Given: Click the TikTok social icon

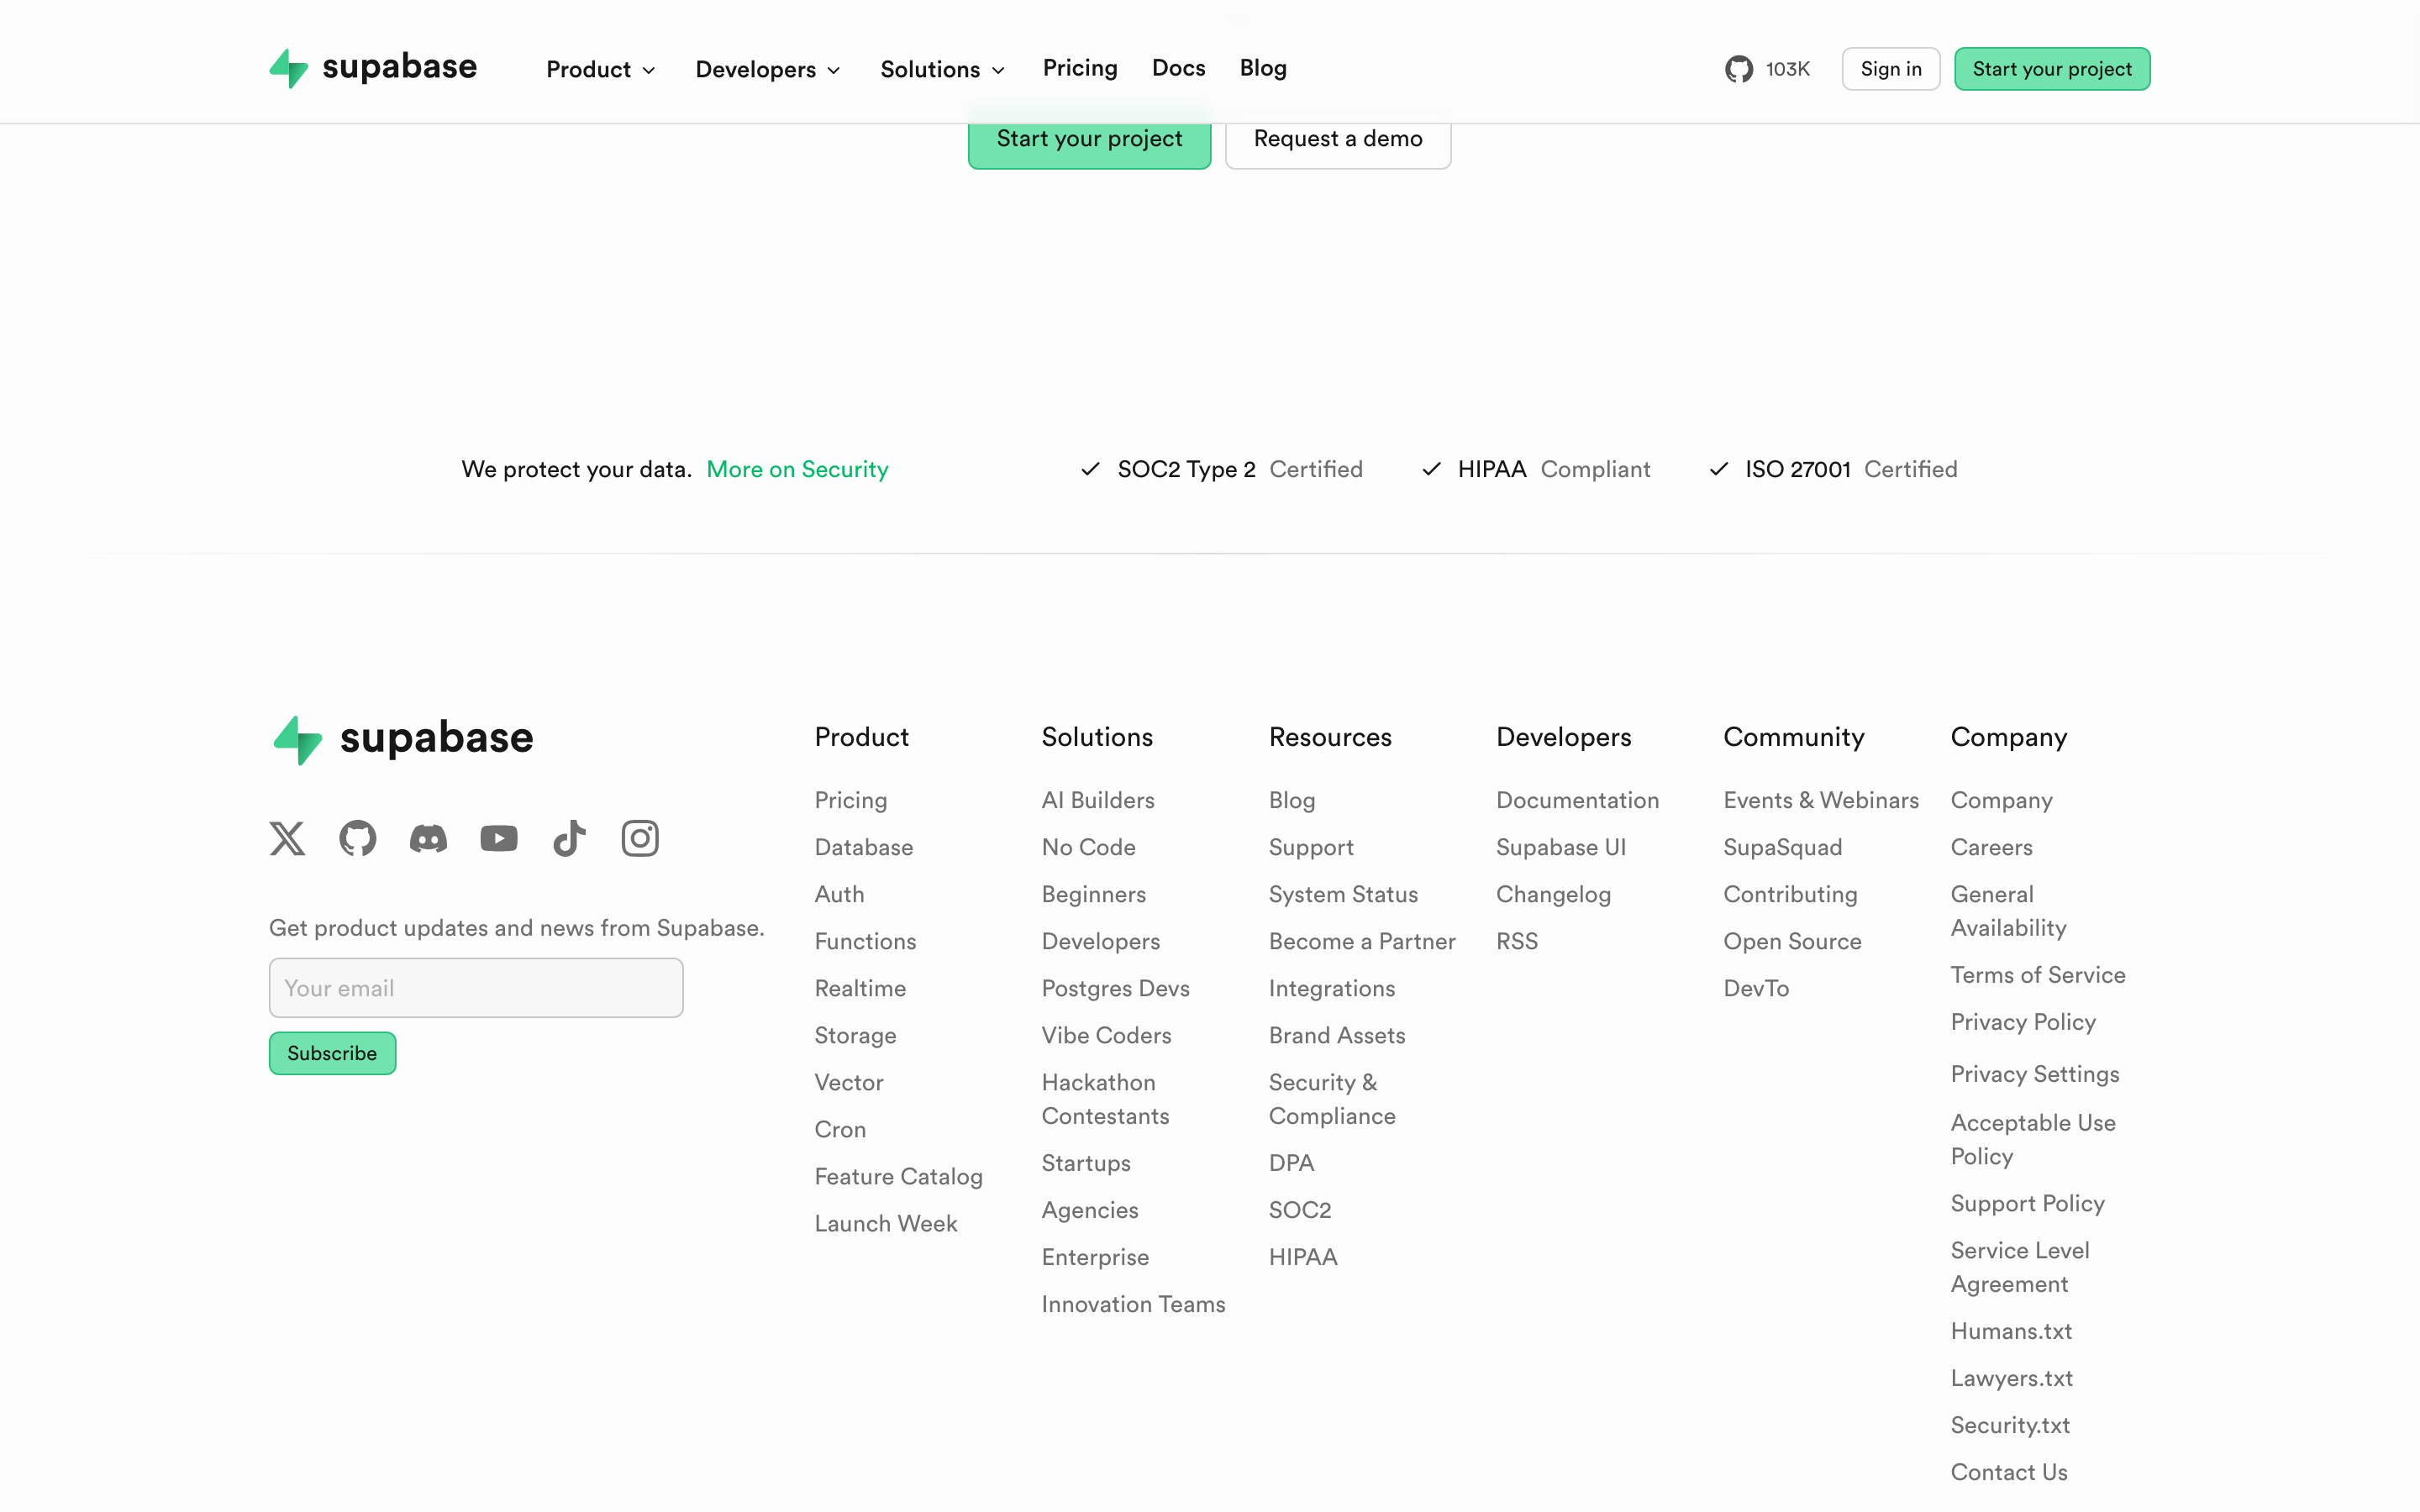Looking at the screenshot, I should [x=569, y=838].
